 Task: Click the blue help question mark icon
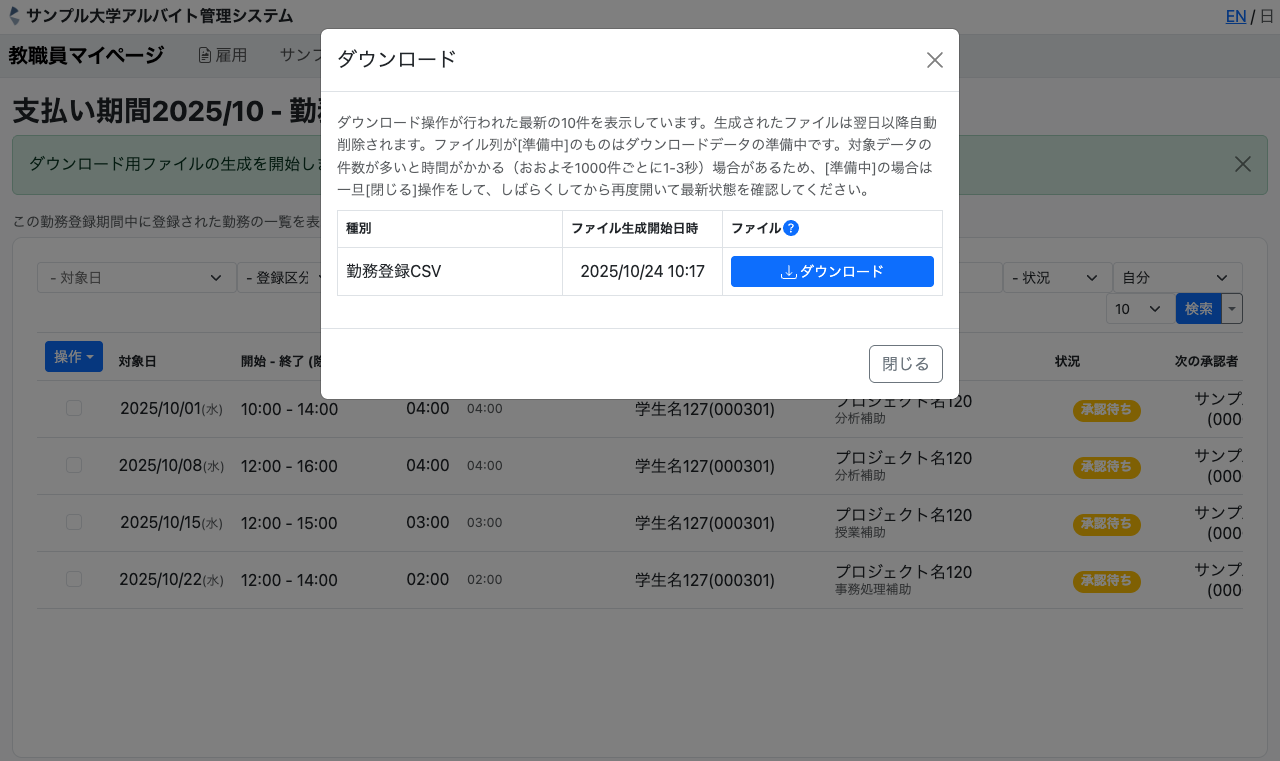(x=791, y=228)
